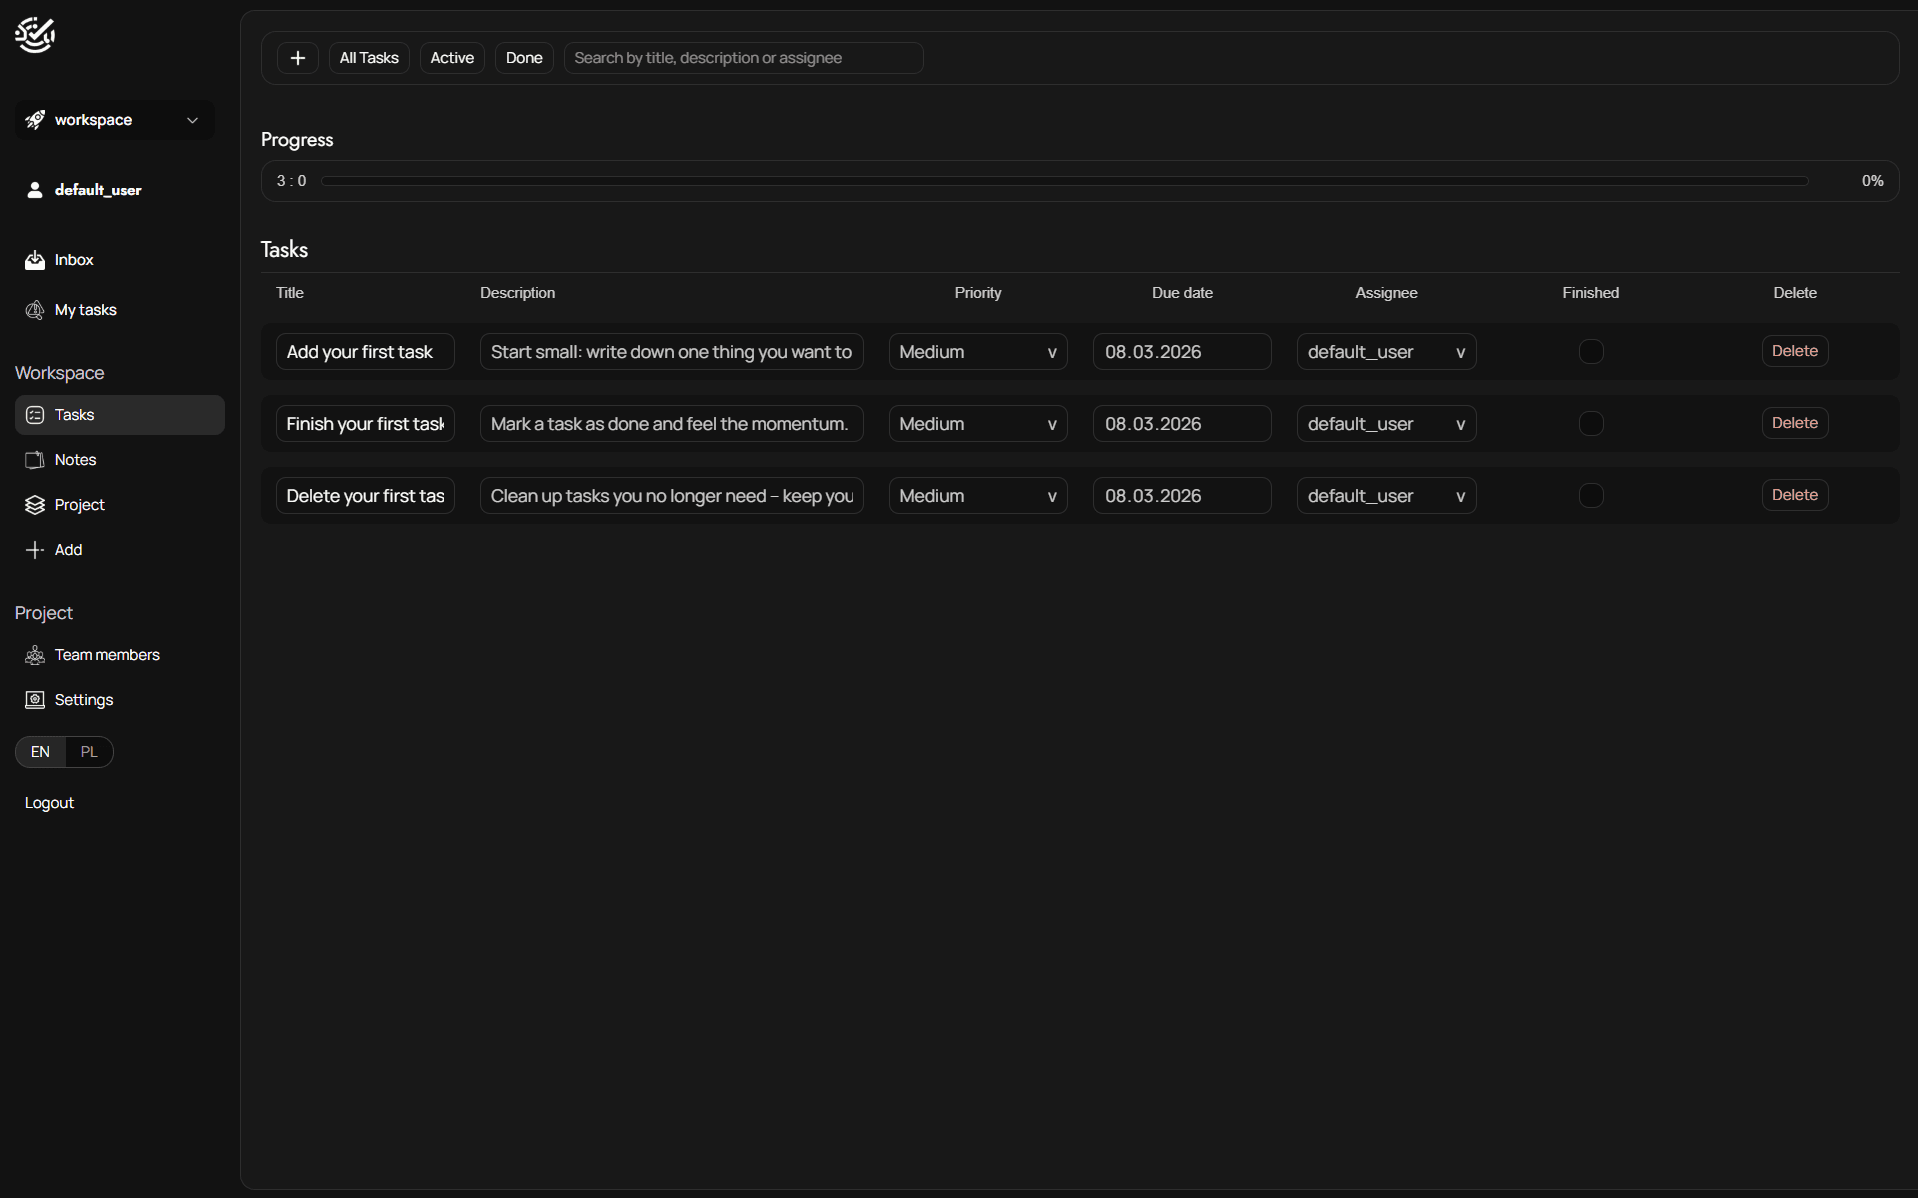Show the Done tasks filter
The image size is (1918, 1198).
(x=523, y=58)
